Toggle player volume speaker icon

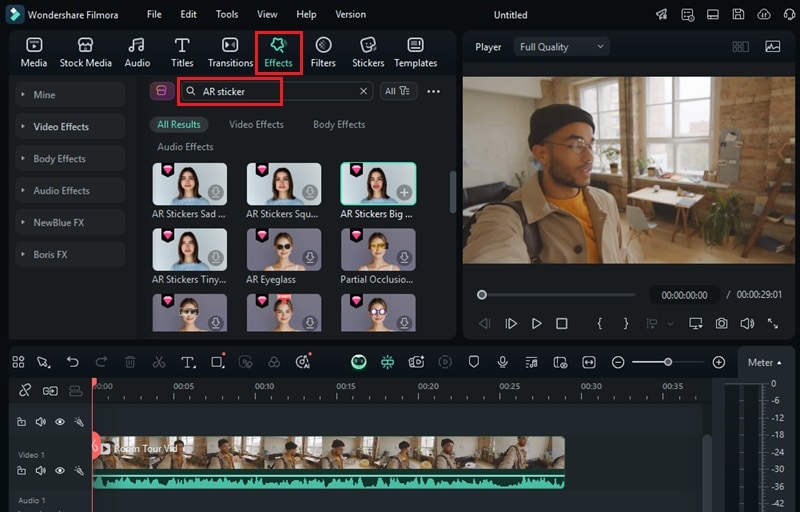tap(747, 323)
